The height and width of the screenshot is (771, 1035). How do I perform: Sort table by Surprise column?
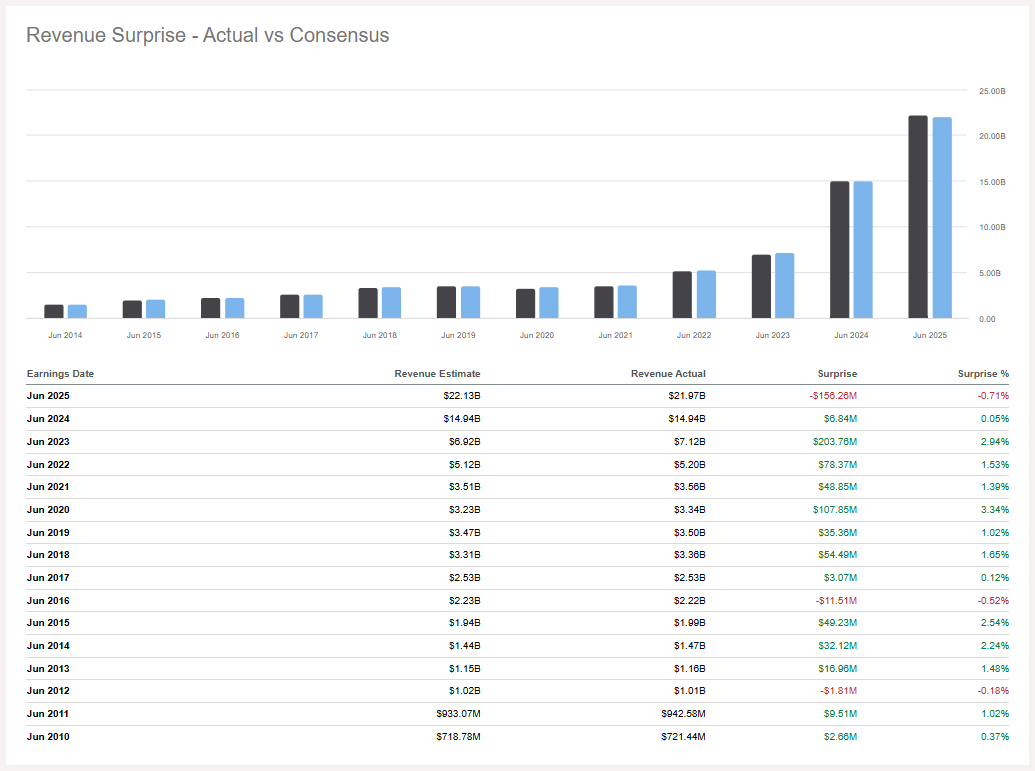click(838, 373)
